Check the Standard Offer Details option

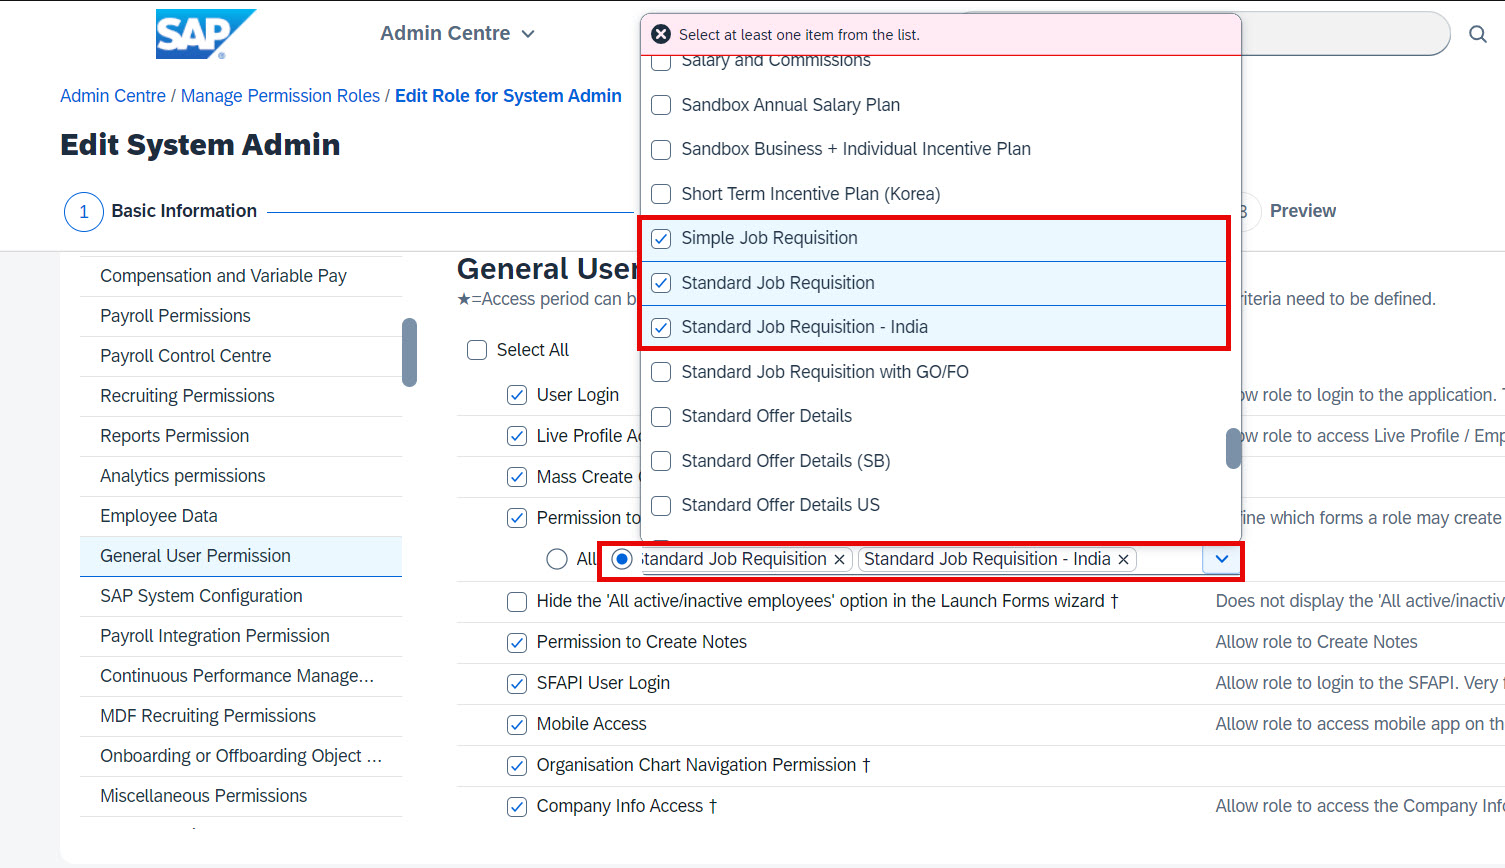(661, 416)
